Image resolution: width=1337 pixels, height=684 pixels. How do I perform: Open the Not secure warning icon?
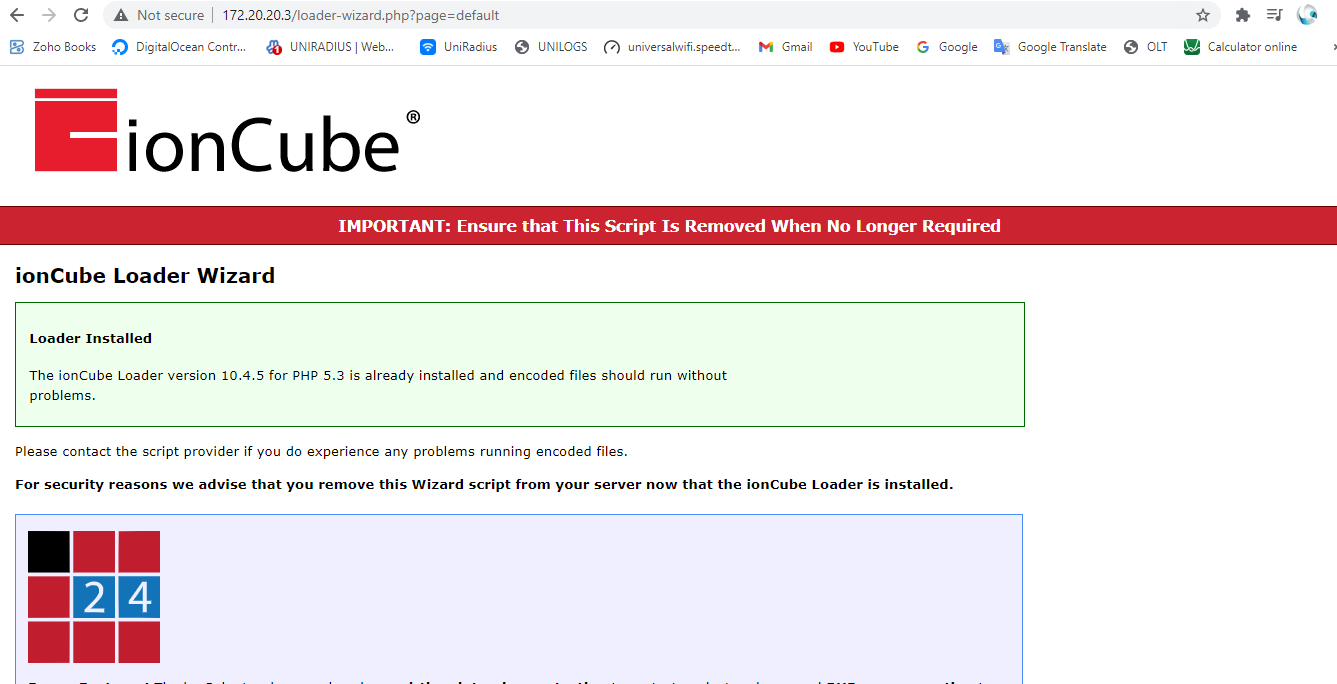click(121, 15)
